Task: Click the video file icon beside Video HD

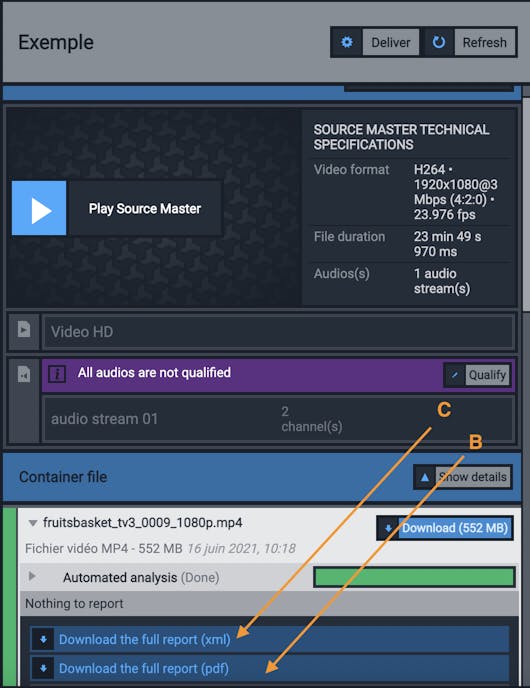Action: (24, 331)
